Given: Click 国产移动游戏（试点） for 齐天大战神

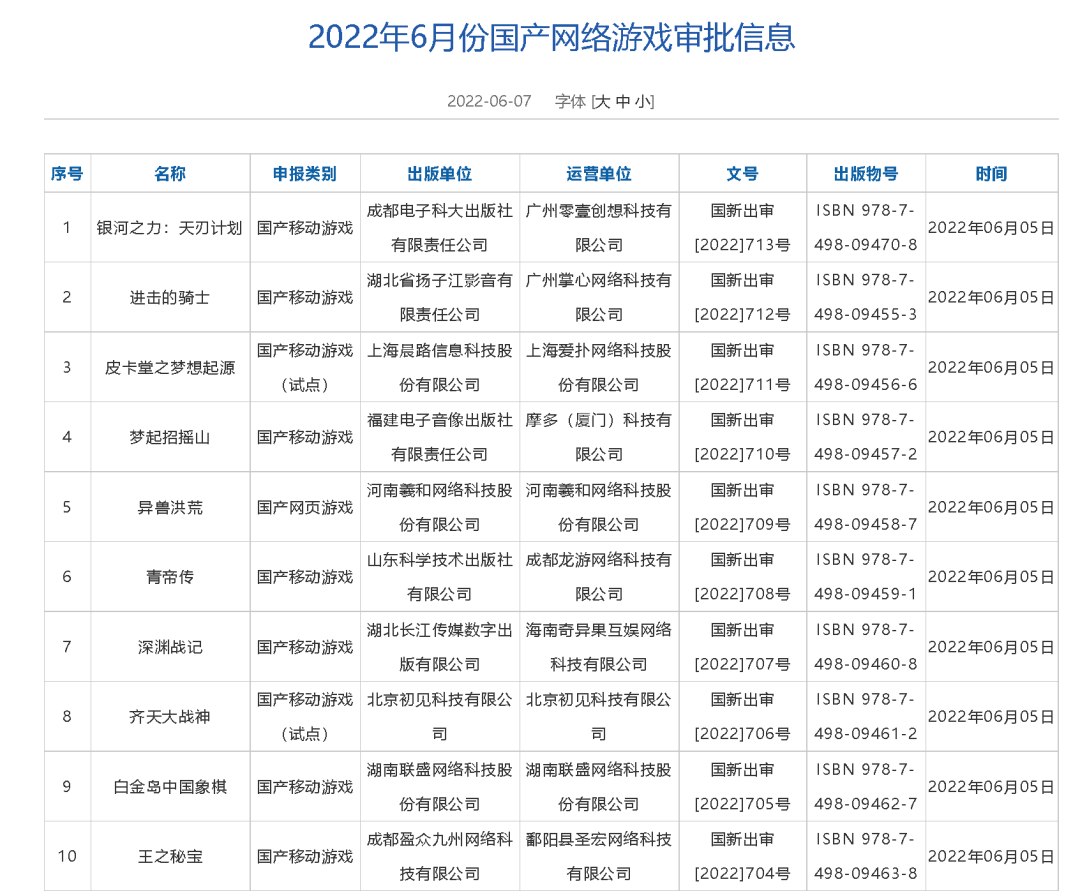Looking at the screenshot, I should (304, 717).
